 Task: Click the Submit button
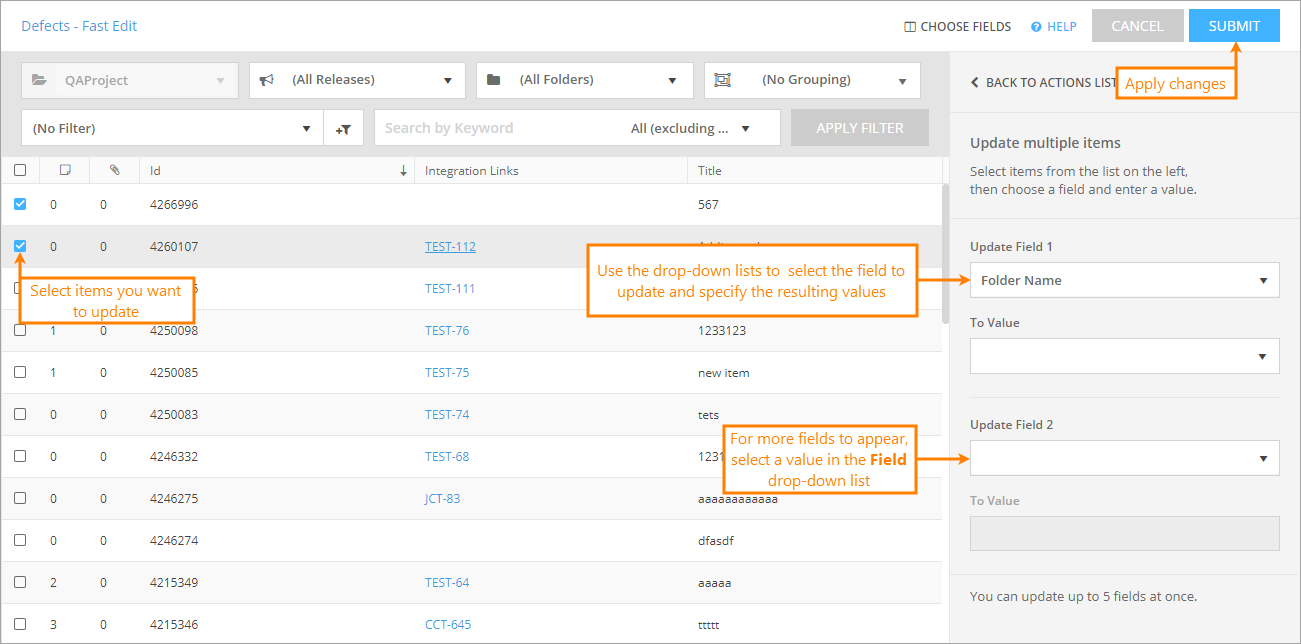click(x=1234, y=26)
